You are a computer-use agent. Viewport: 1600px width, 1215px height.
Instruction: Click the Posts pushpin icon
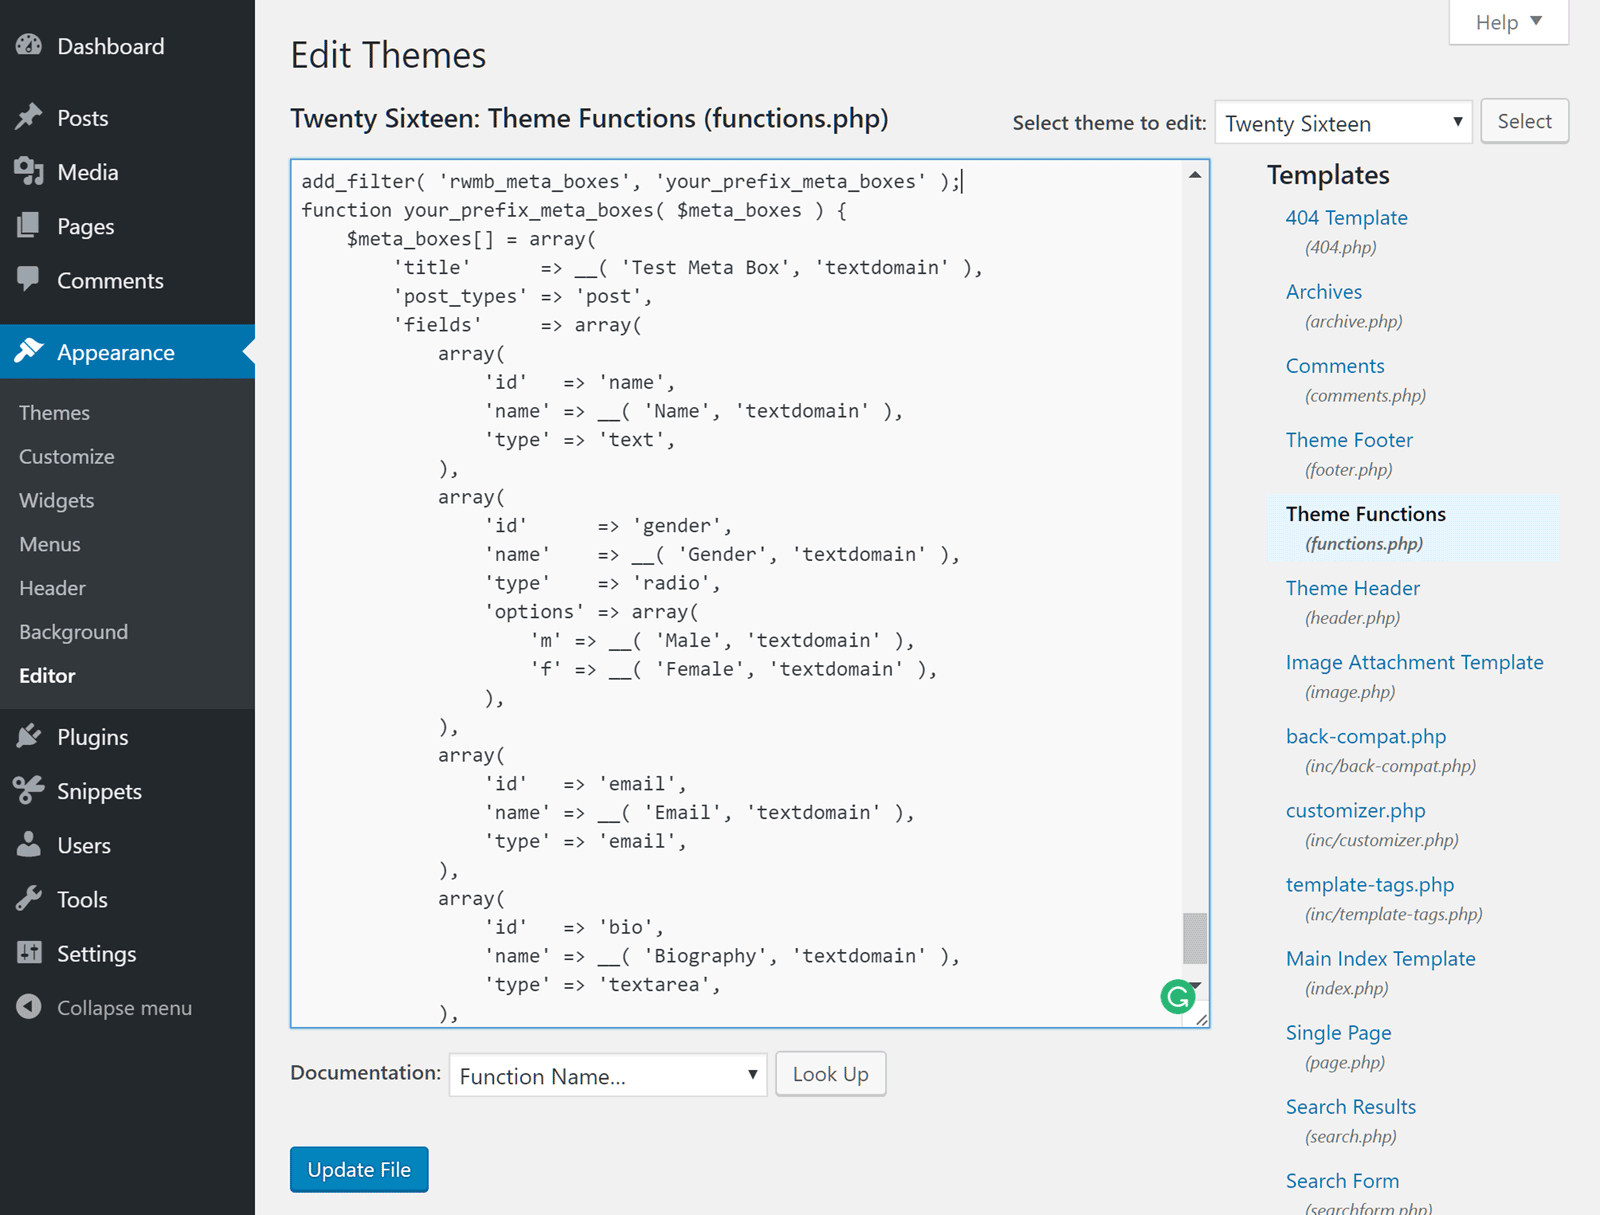coord(29,117)
